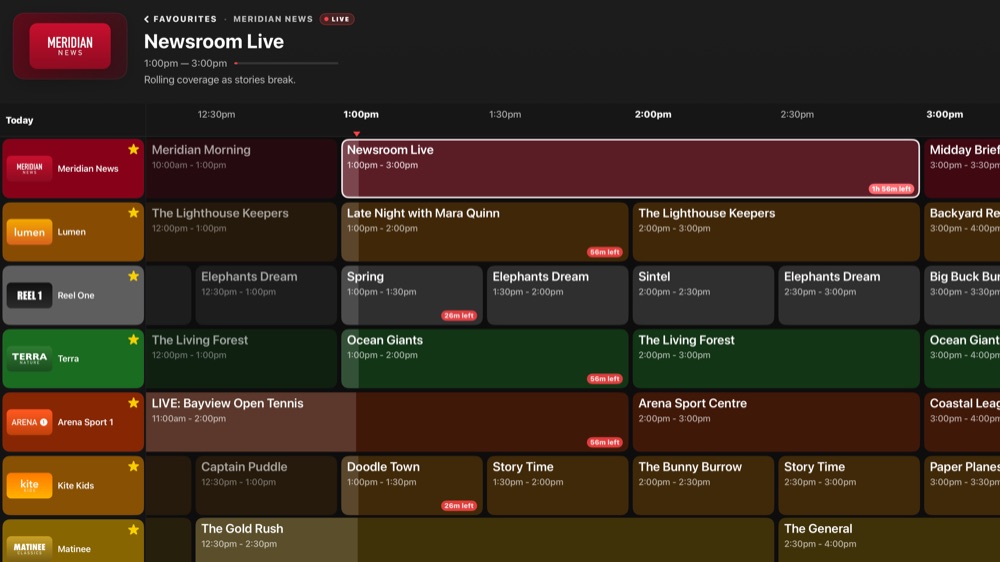Go back to Favourites

coord(180,19)
